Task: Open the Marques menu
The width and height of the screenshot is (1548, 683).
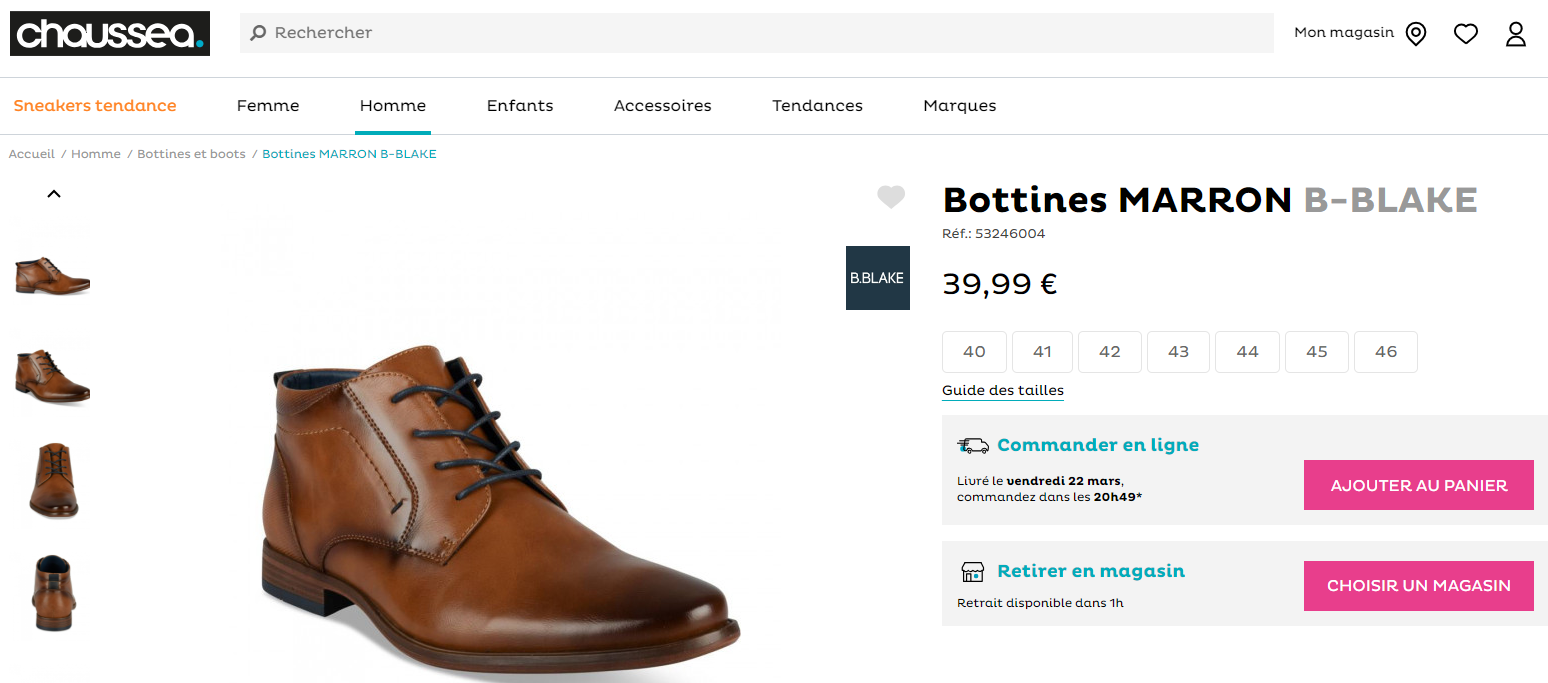Action: tap(960, 106)
